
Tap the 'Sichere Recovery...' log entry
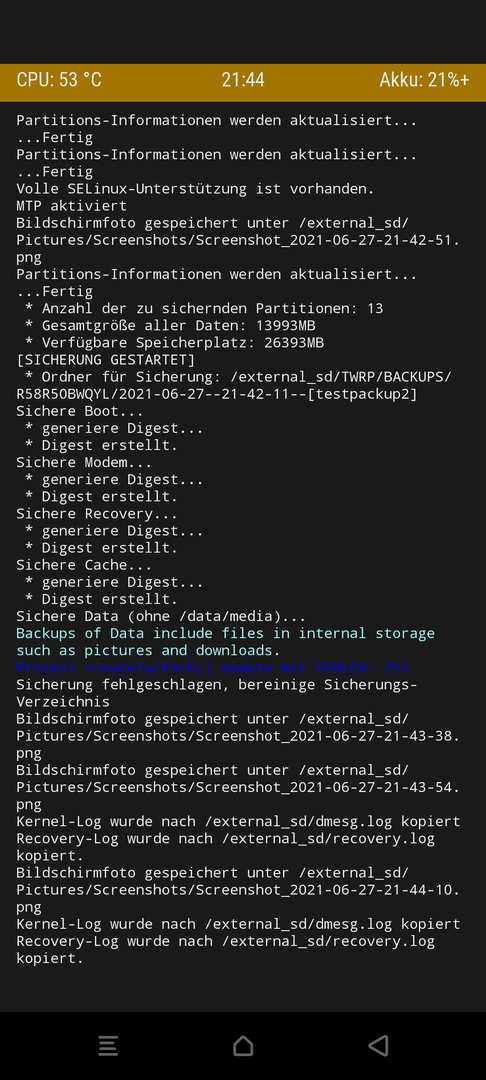tap(97, 514)
